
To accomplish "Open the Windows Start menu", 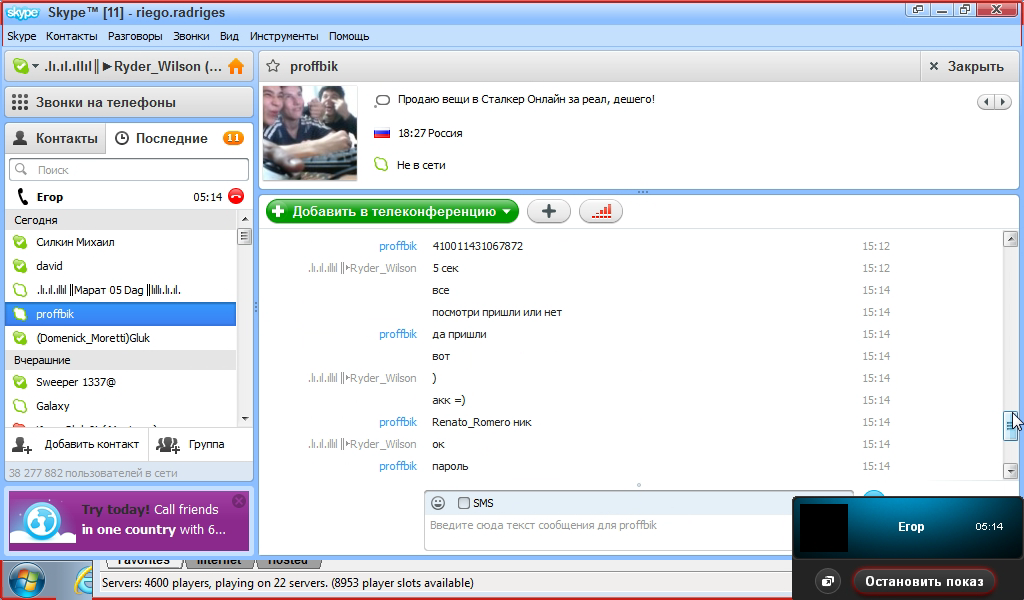I will pyautogui.click(x=26, y=580).
